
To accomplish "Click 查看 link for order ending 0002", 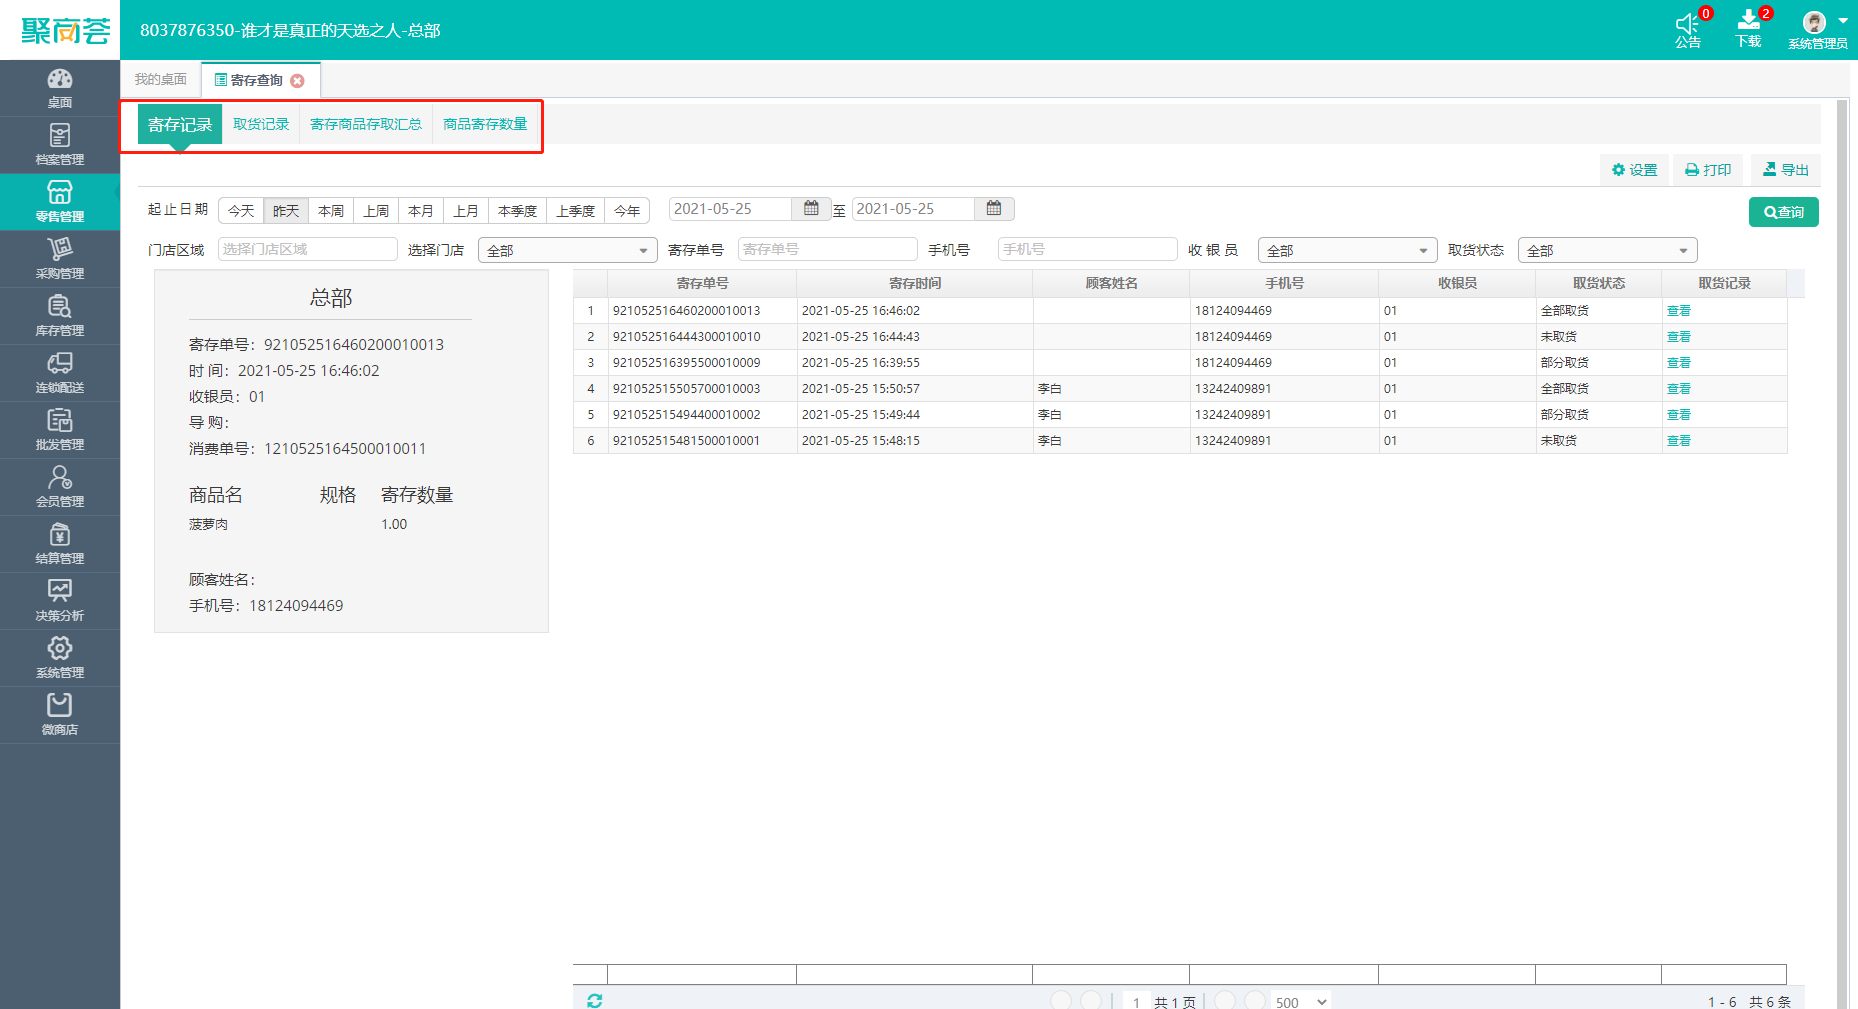I will pyautogui.click(x=1679, y=415).
